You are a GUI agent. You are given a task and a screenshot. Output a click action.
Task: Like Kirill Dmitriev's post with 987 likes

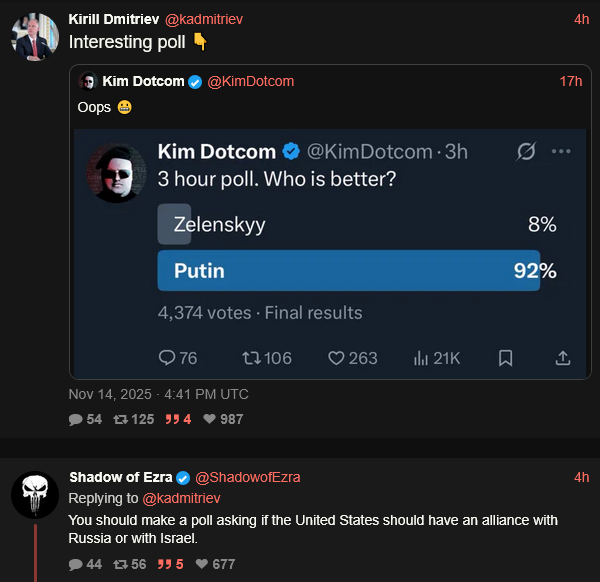[x=209, y=420]
